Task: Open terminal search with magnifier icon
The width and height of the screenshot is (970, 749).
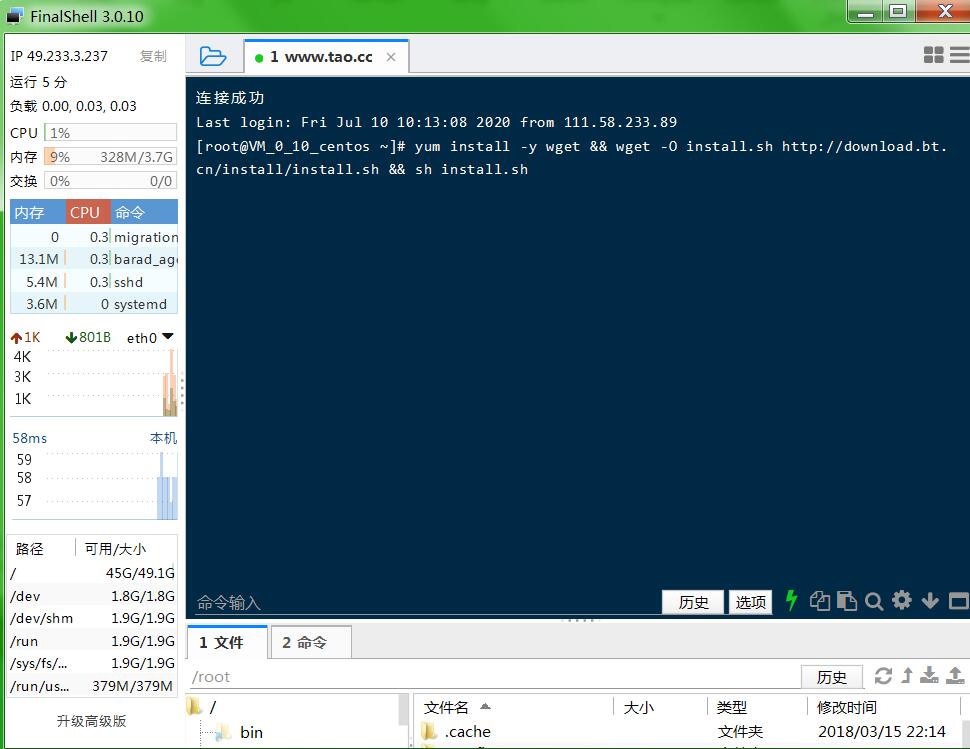Action: point(874,600)
